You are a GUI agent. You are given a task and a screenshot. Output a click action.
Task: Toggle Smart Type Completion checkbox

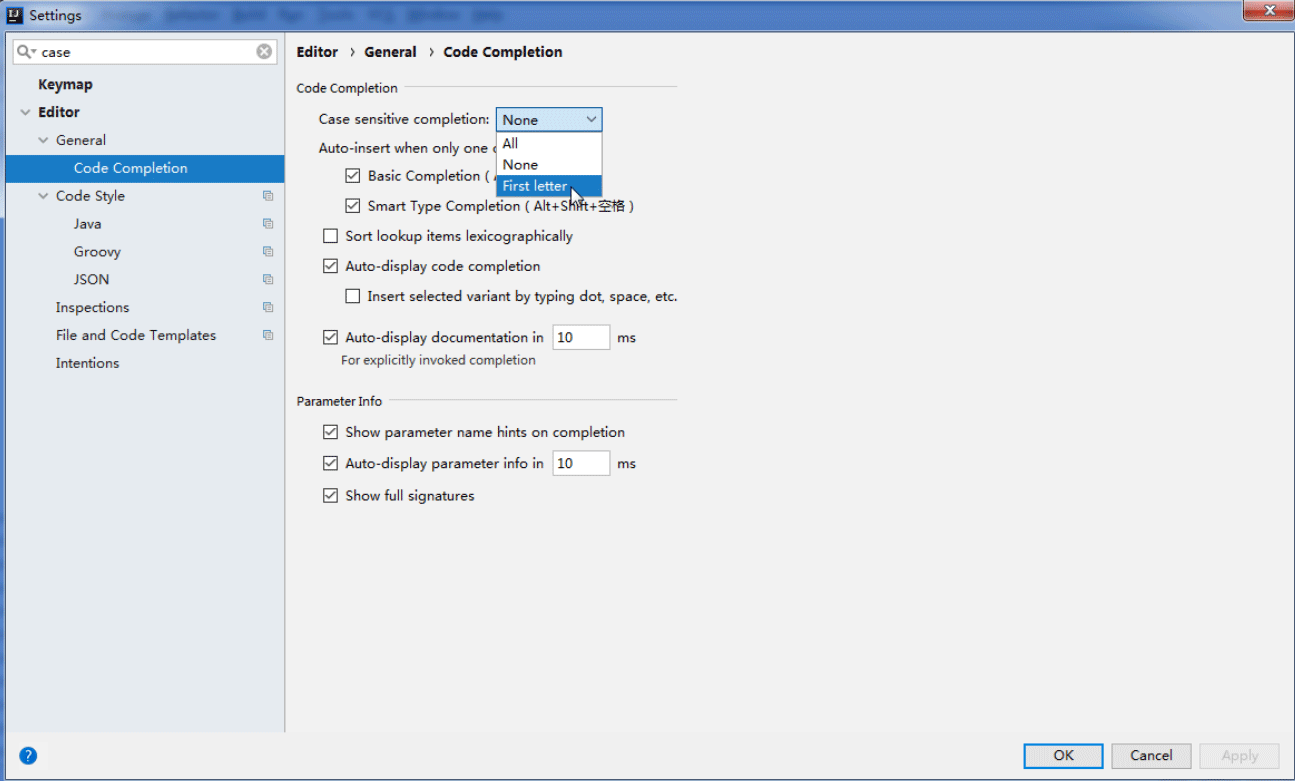point(352,206)
